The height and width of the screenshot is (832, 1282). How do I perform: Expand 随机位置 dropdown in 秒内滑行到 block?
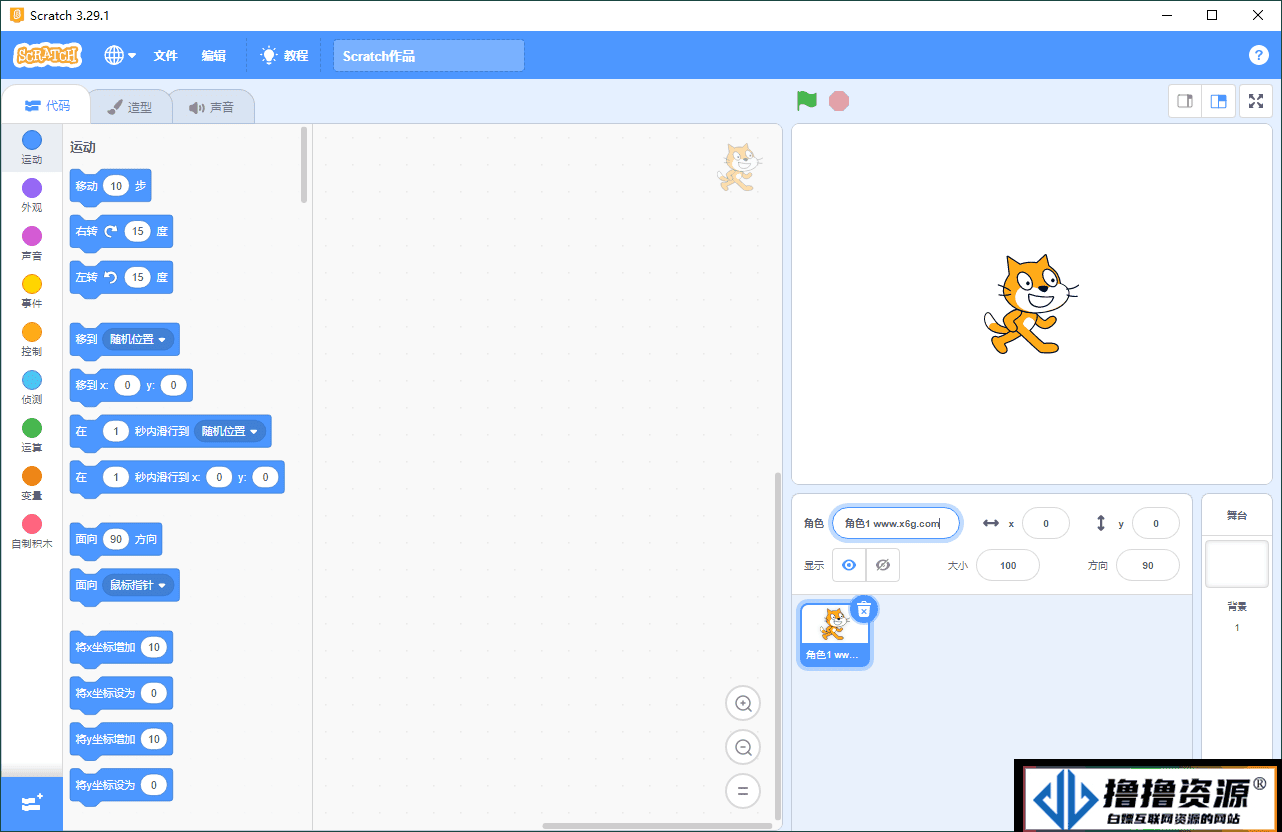pos(229,431)
